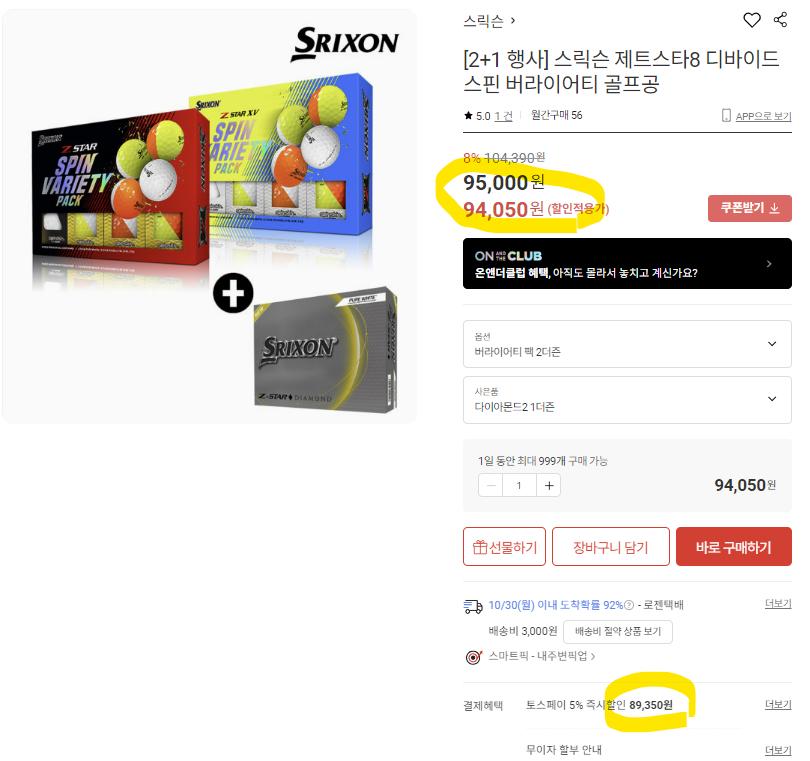
Task: Increase quantity with the plus button
Action: [549, 485]
